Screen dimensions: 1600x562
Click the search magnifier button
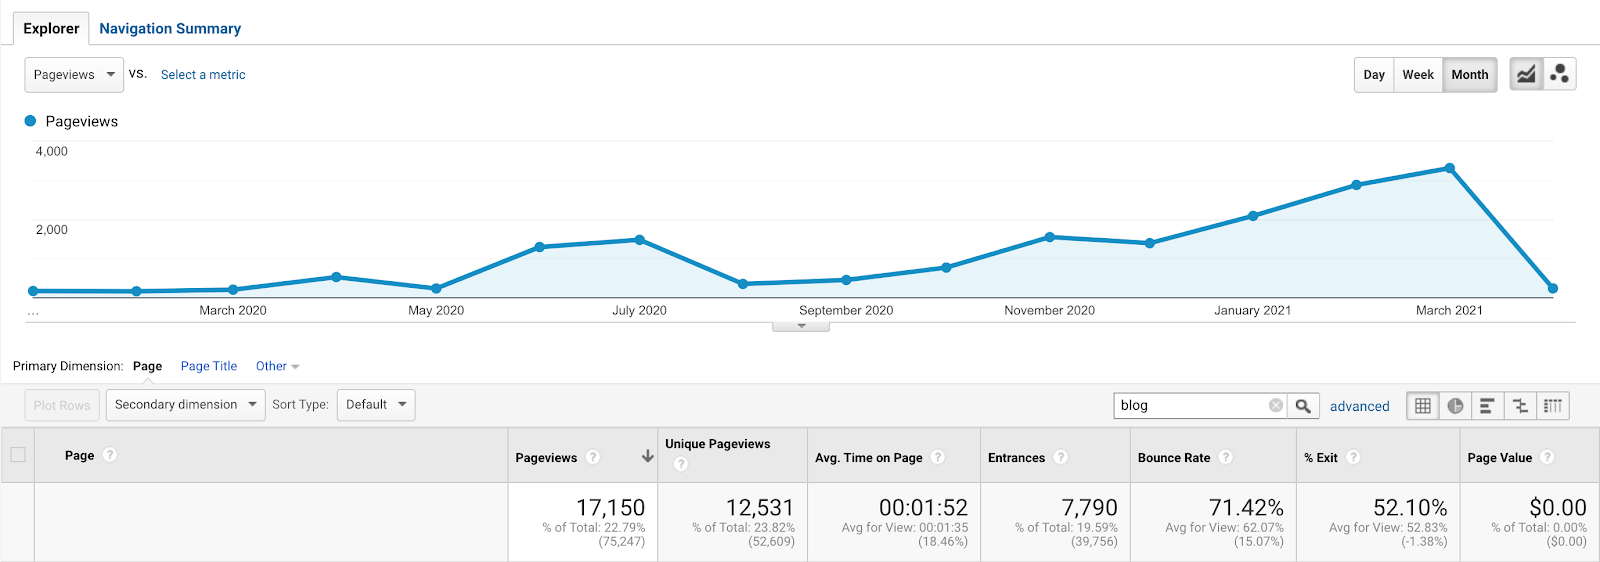(1303, 406)
